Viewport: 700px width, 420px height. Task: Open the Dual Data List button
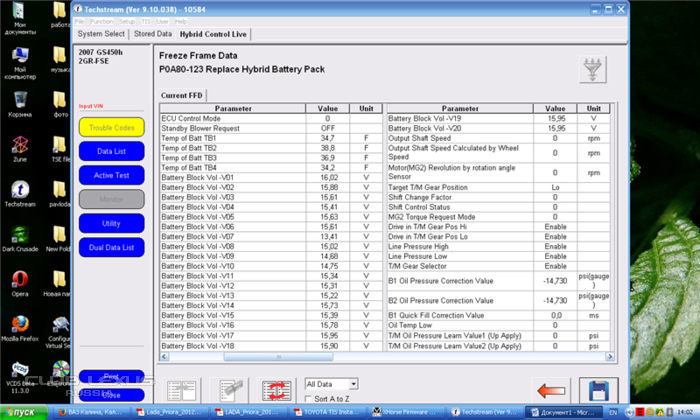tap(111, 246)
